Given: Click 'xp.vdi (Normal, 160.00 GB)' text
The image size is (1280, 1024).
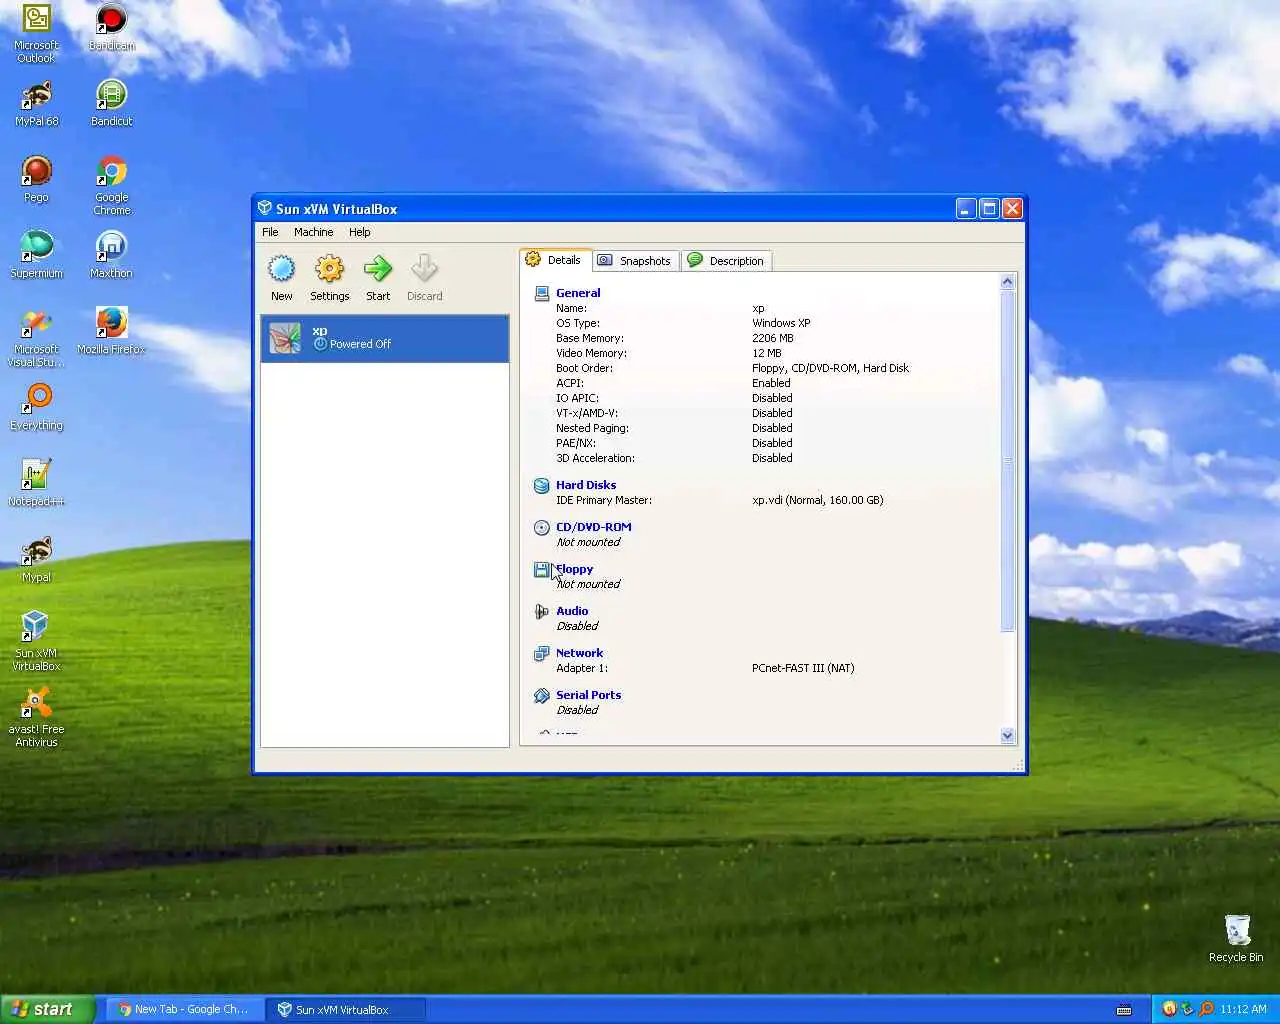Looking at the screenshot, I should tap(818, 500).
